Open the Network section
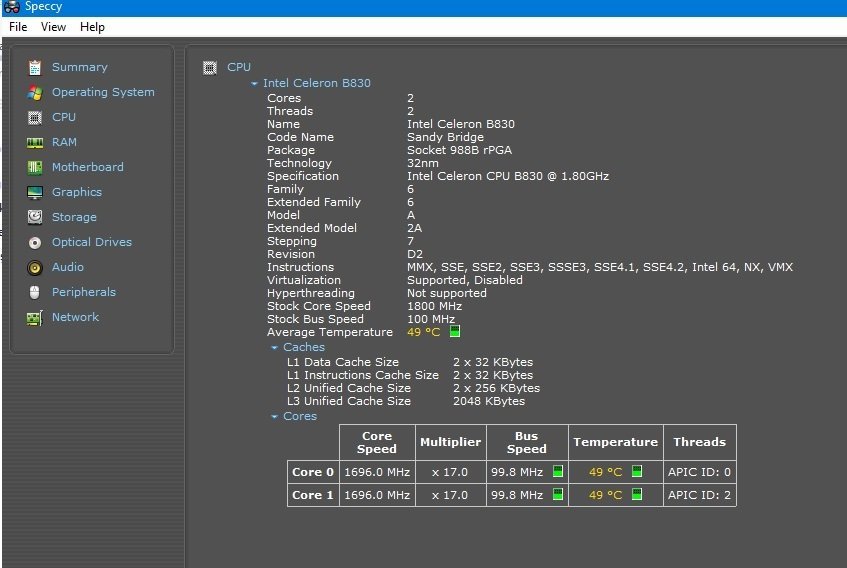This screenshot has width=847, height=568. pyautogui.click(x=75, y=317)
